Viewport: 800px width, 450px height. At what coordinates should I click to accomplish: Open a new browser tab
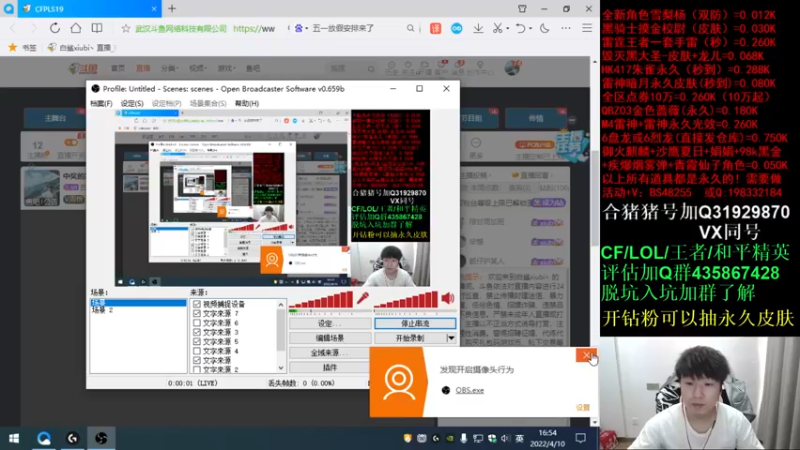(172, 9)
